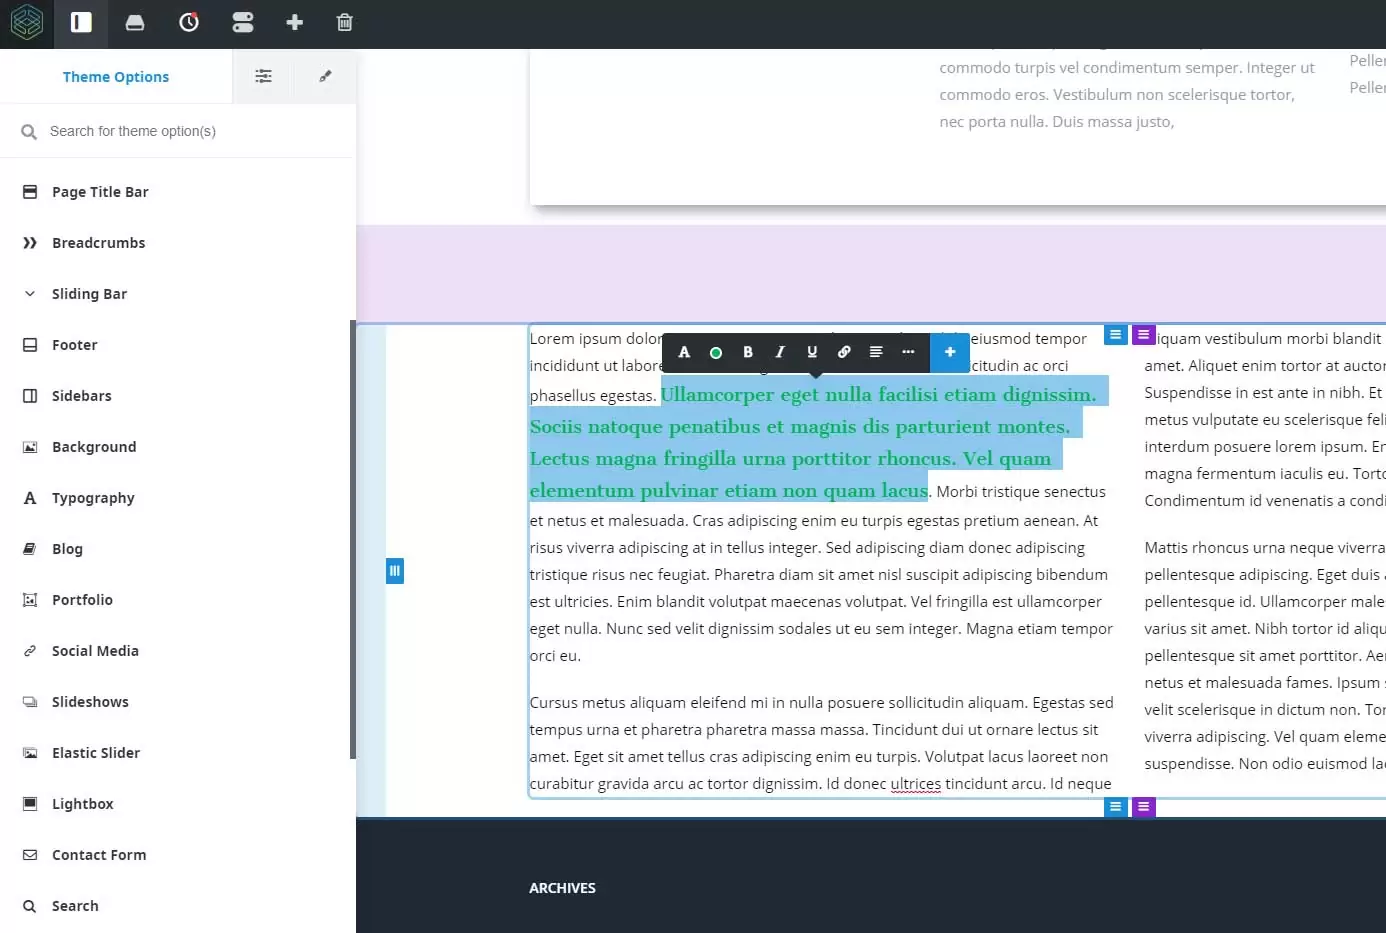This screenshot has width=1386, height=933.
Task: Save changes with the drive icon
Action: point(135,22)
